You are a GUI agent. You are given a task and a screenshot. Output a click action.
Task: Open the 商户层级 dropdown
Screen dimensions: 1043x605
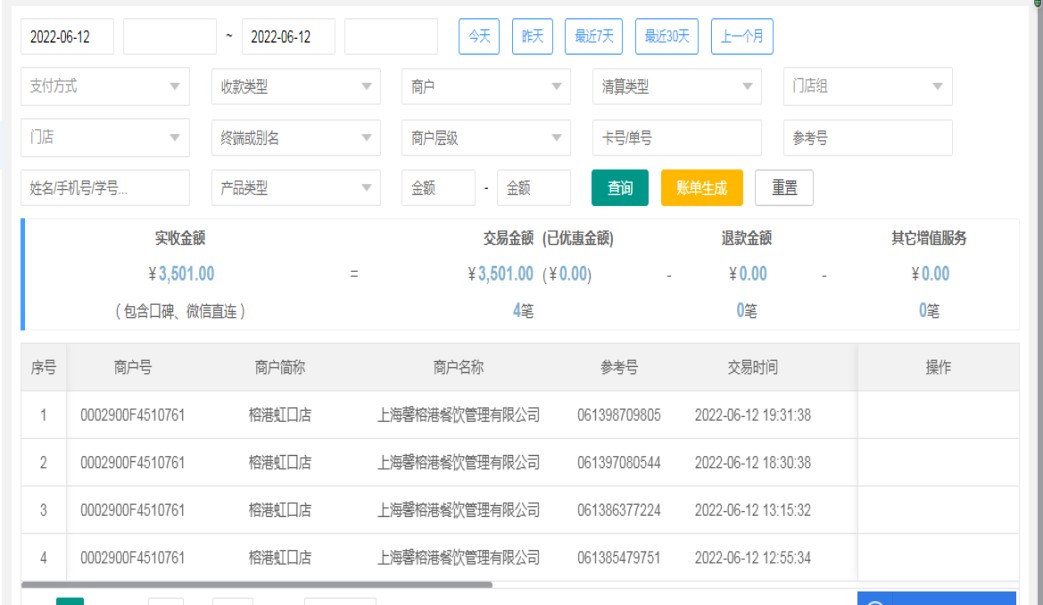486,139
